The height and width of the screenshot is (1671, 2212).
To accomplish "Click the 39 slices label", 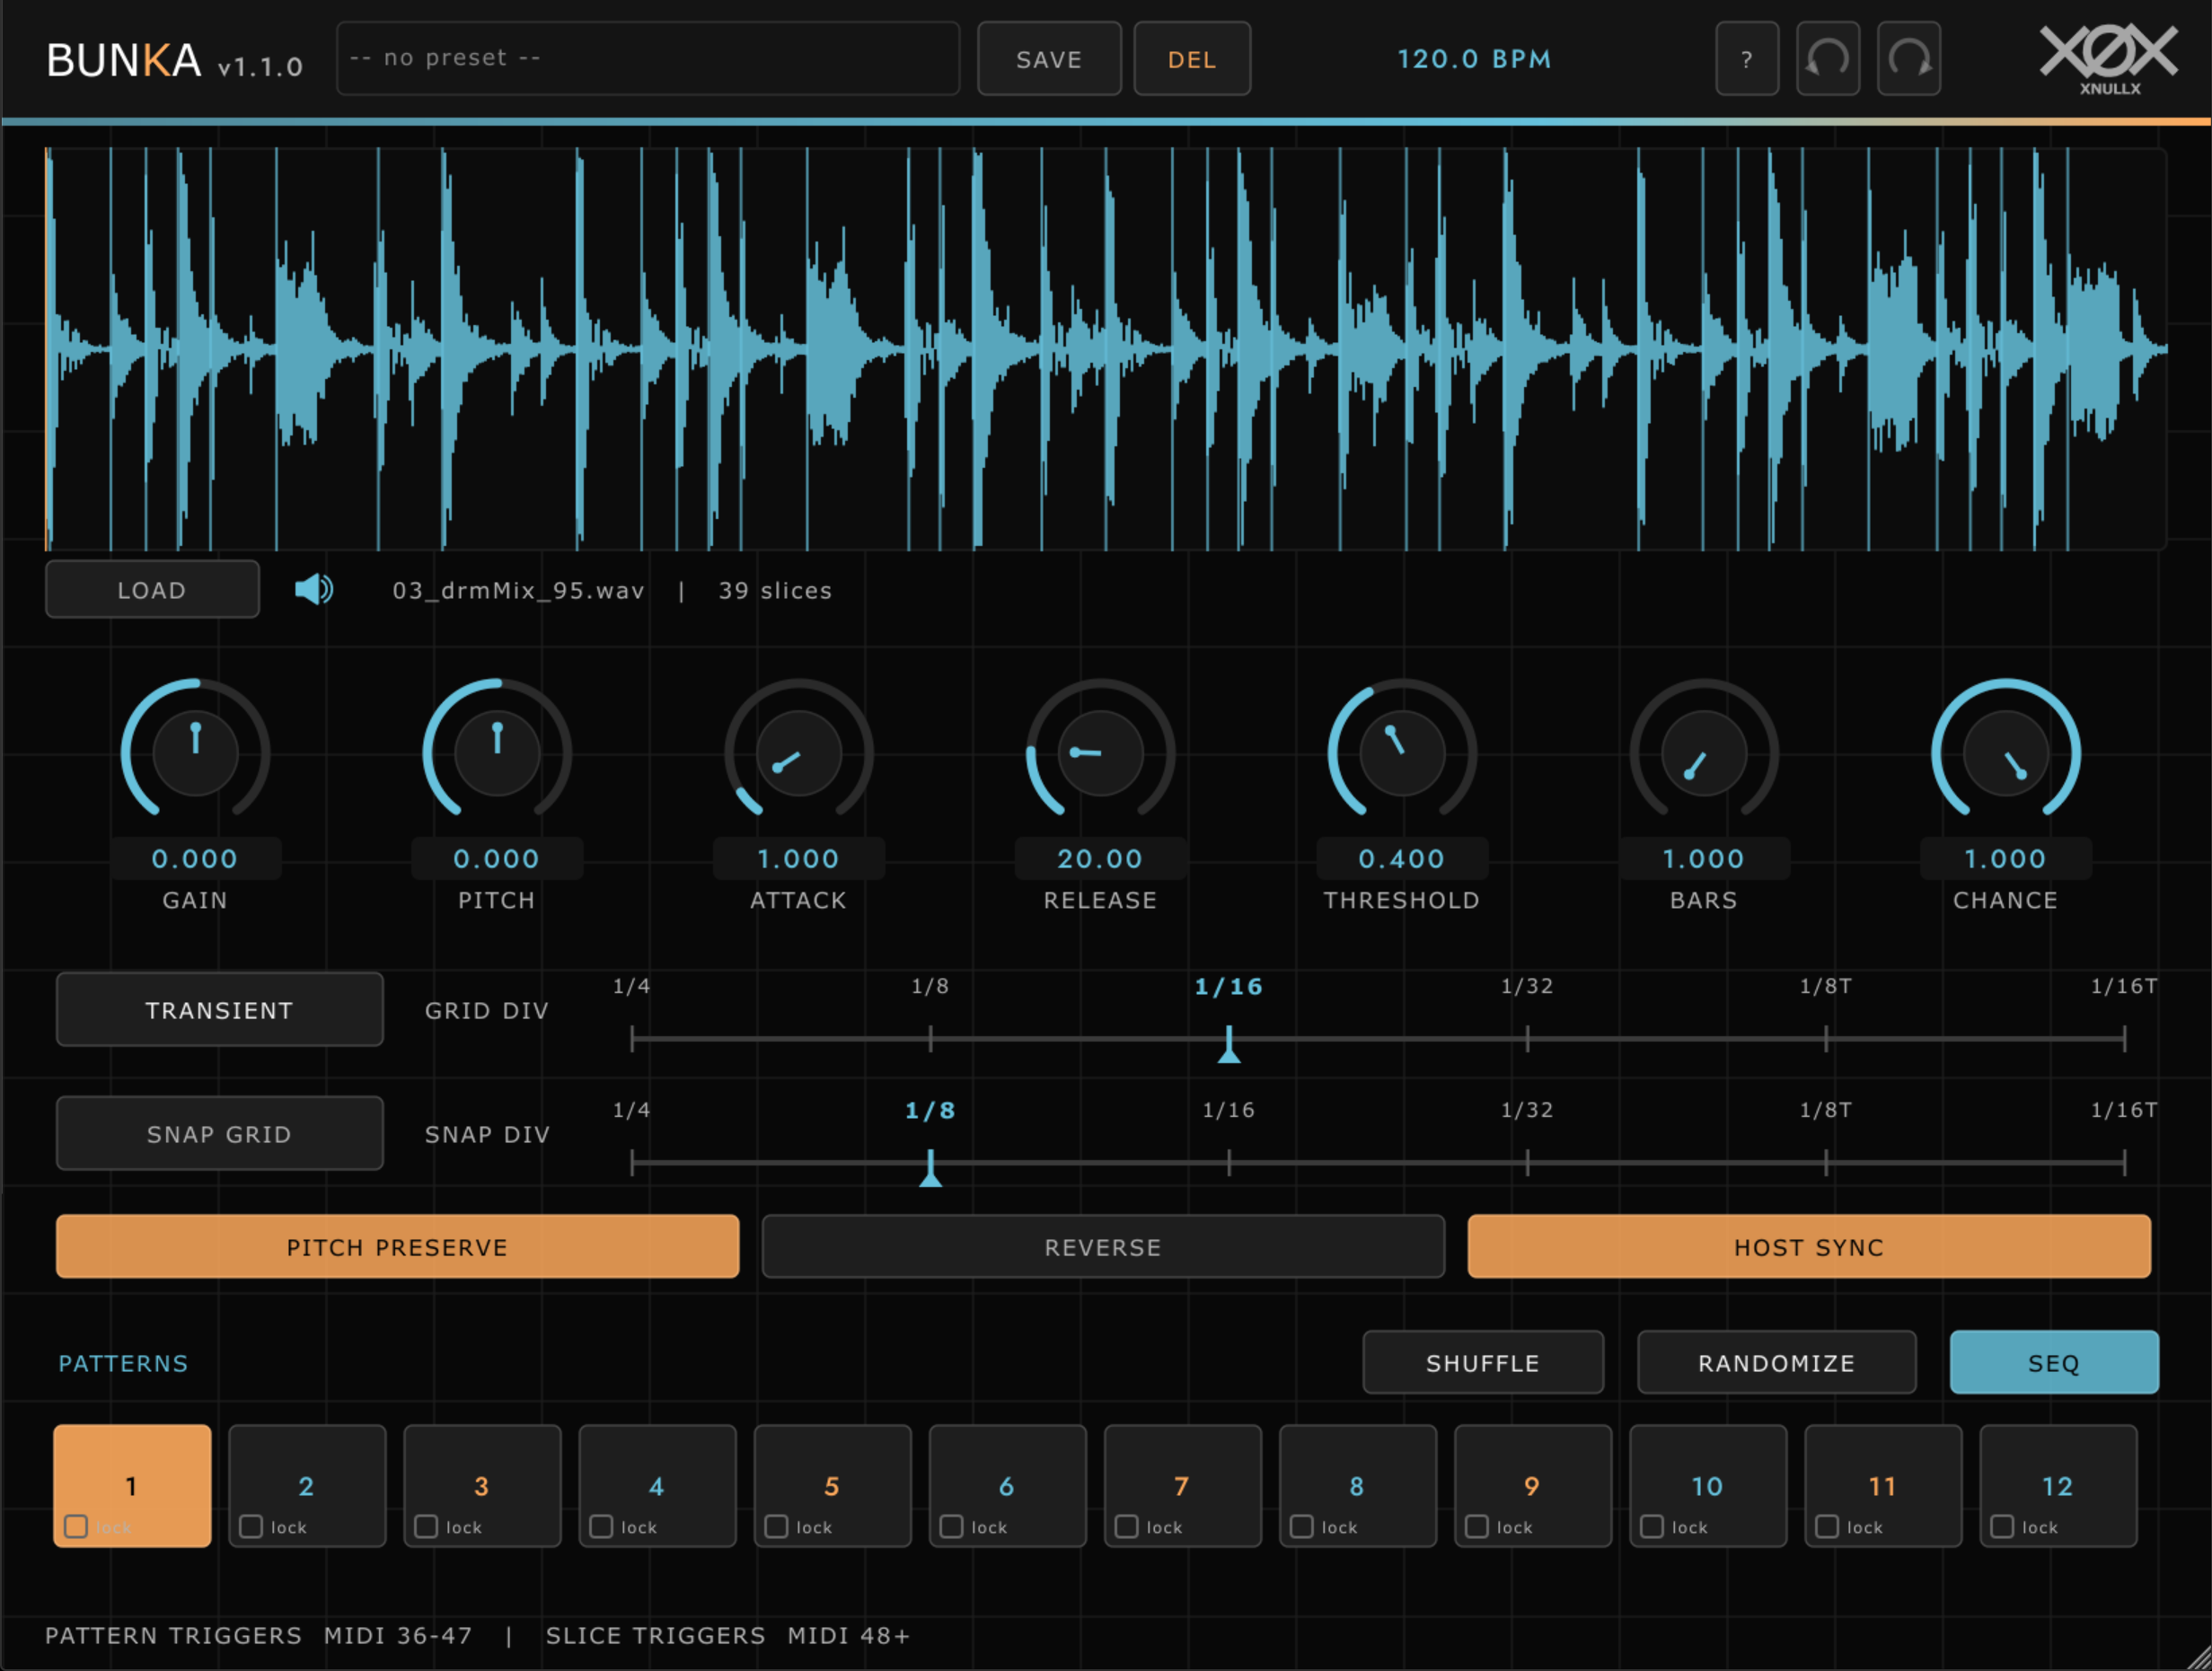I will pyautogui.click(x=775, y=590).
